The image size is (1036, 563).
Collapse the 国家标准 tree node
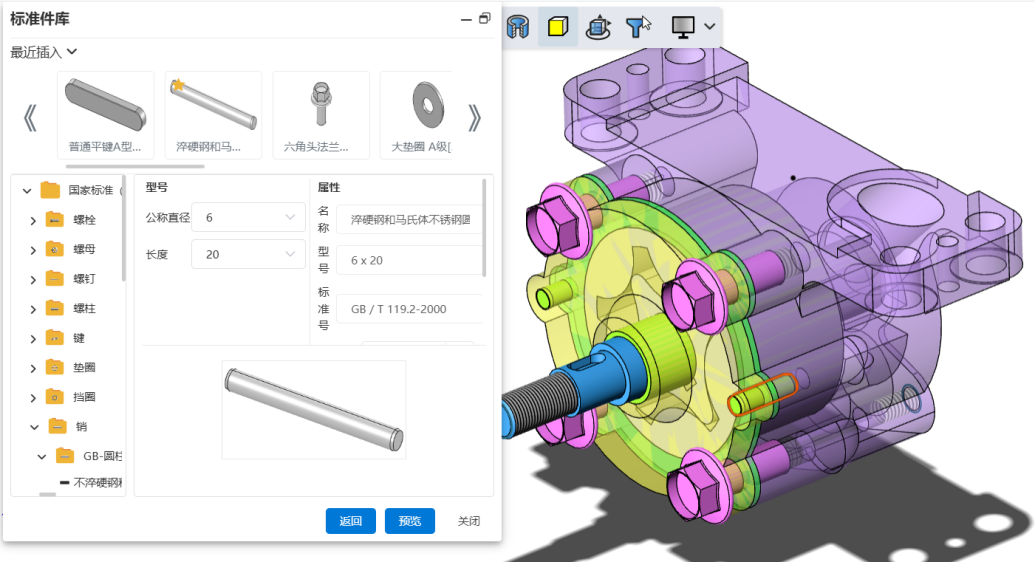tap(26, 191)
